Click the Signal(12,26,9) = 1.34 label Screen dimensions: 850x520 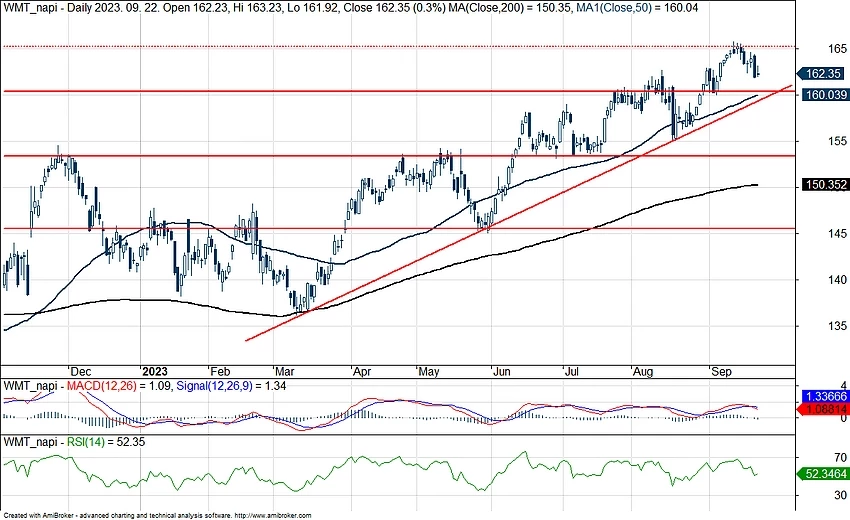[x=231, y=386]
